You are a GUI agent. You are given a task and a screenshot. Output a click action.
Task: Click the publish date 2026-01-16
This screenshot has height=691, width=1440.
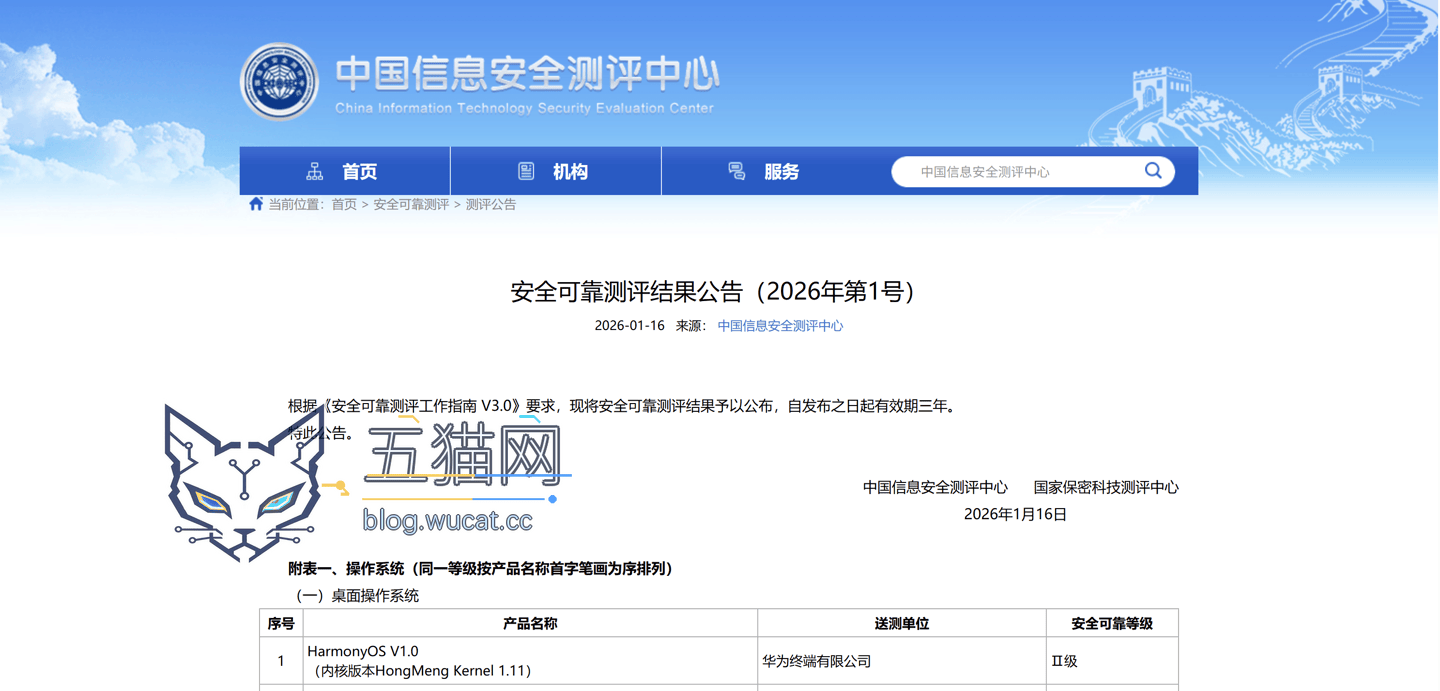click(x=629, y=326)
